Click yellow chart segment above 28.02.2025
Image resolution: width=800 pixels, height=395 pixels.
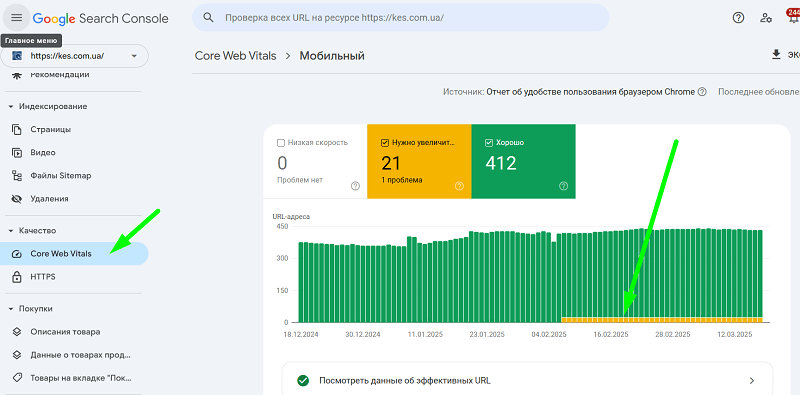(673, 320)
